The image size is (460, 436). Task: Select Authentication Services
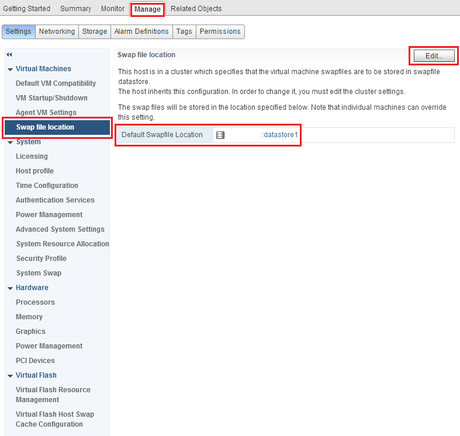(55, 200)
